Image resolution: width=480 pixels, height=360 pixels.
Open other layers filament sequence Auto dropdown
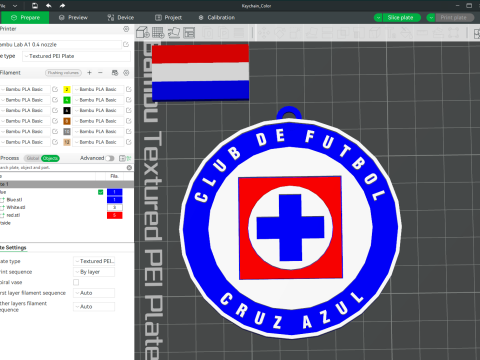click(94, 306)
